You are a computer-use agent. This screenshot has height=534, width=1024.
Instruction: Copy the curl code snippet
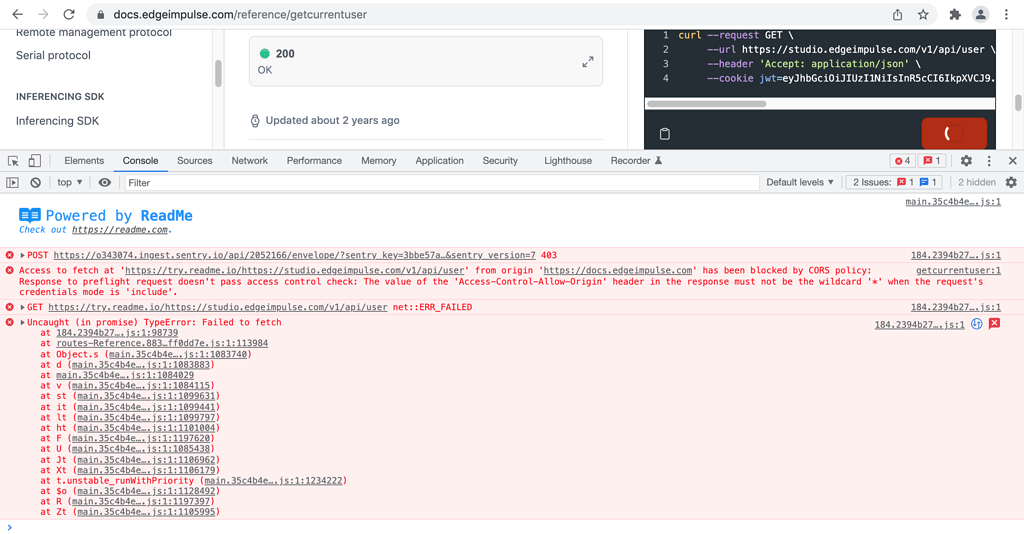(665, 134)
